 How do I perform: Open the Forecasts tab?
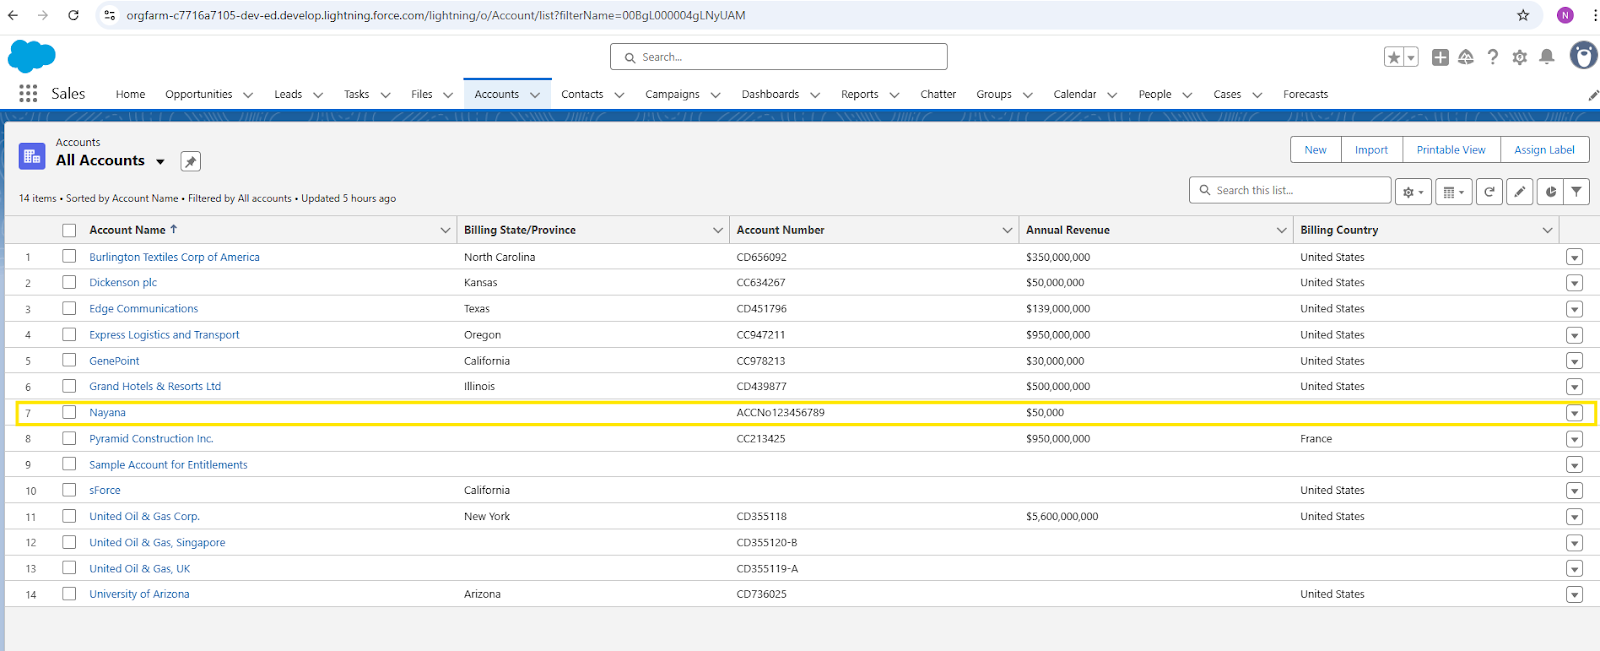[x=1305, y=94]
